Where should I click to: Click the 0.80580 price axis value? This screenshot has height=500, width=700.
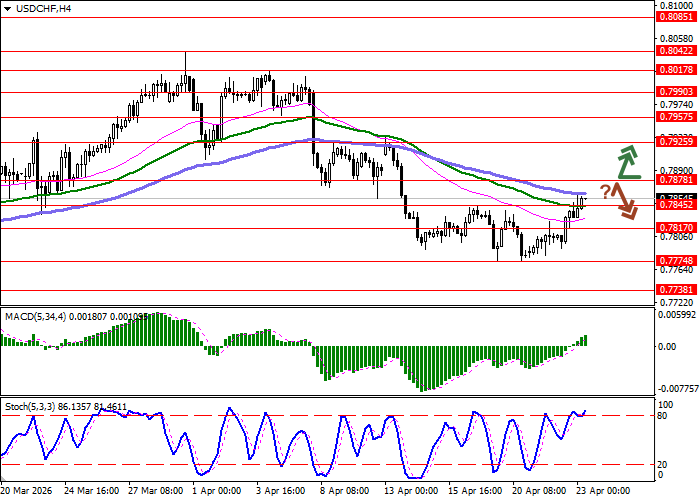pyautogui.click(x=678, y=39)
